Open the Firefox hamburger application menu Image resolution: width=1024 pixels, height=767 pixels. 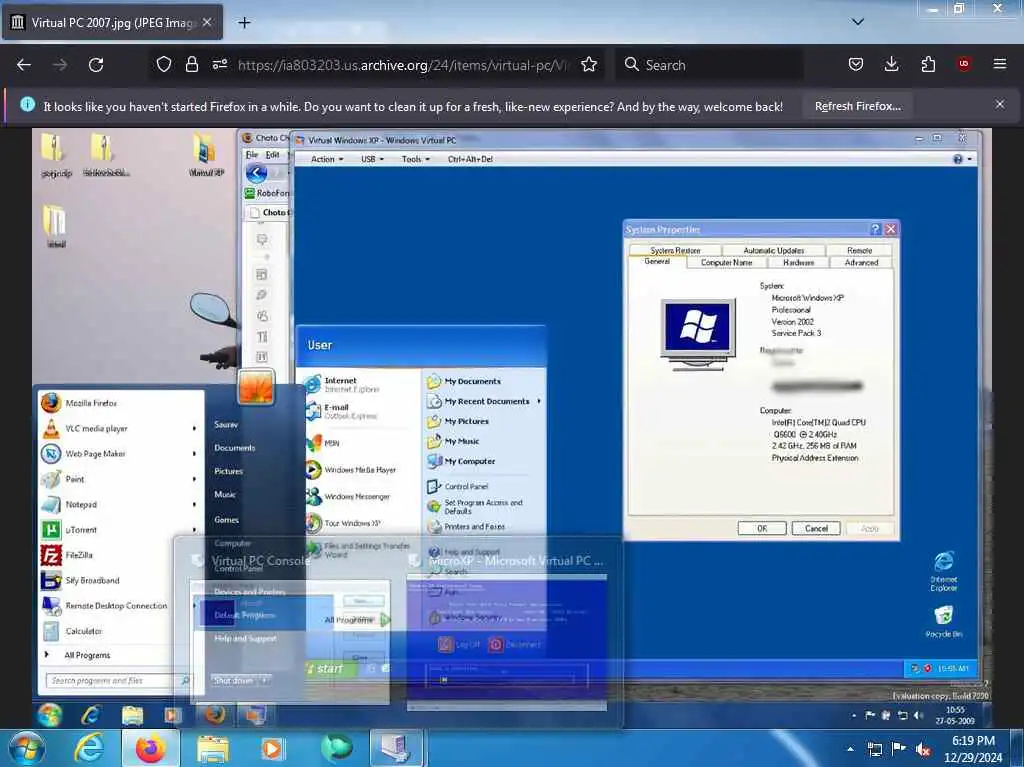pyautogui.click(x=1000, y=64)
